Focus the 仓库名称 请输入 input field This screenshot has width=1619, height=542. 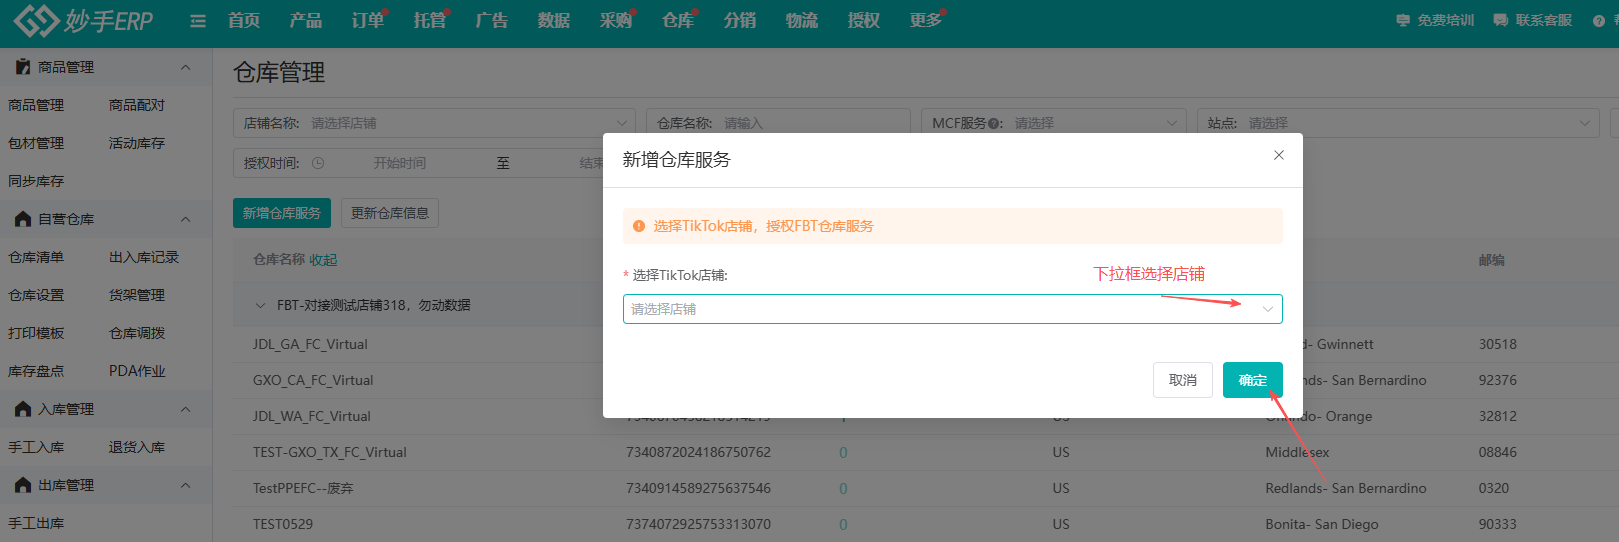(x=778, y=123)
